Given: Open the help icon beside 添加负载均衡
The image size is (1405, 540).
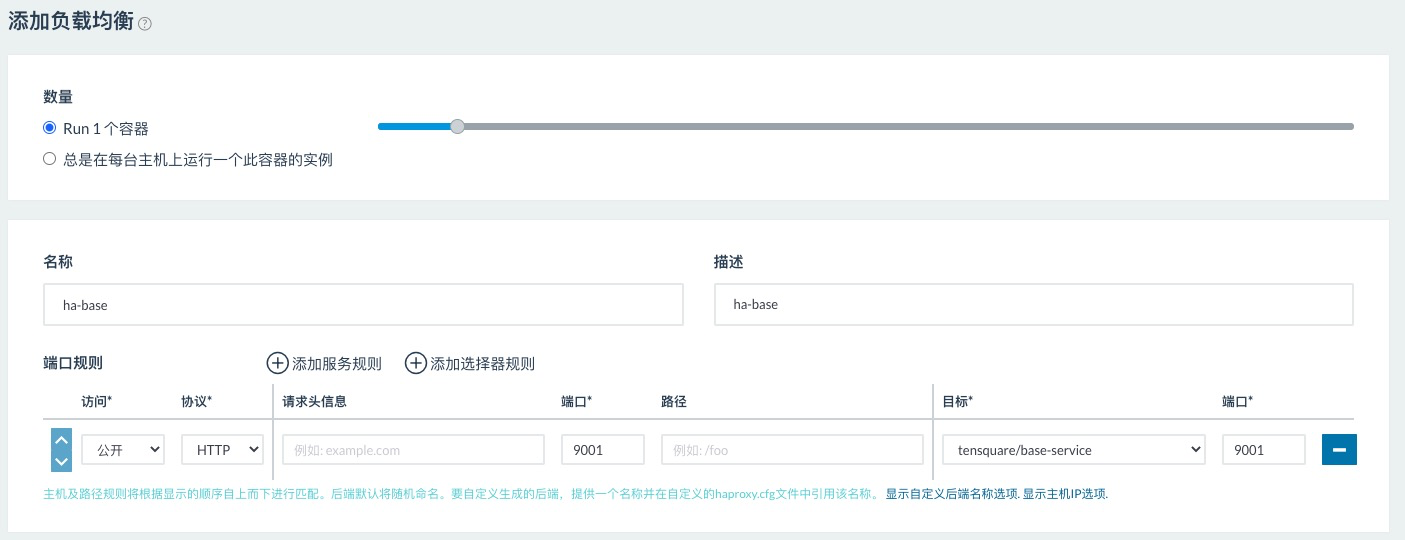Looking at the screenshot, I should [145, 24].
